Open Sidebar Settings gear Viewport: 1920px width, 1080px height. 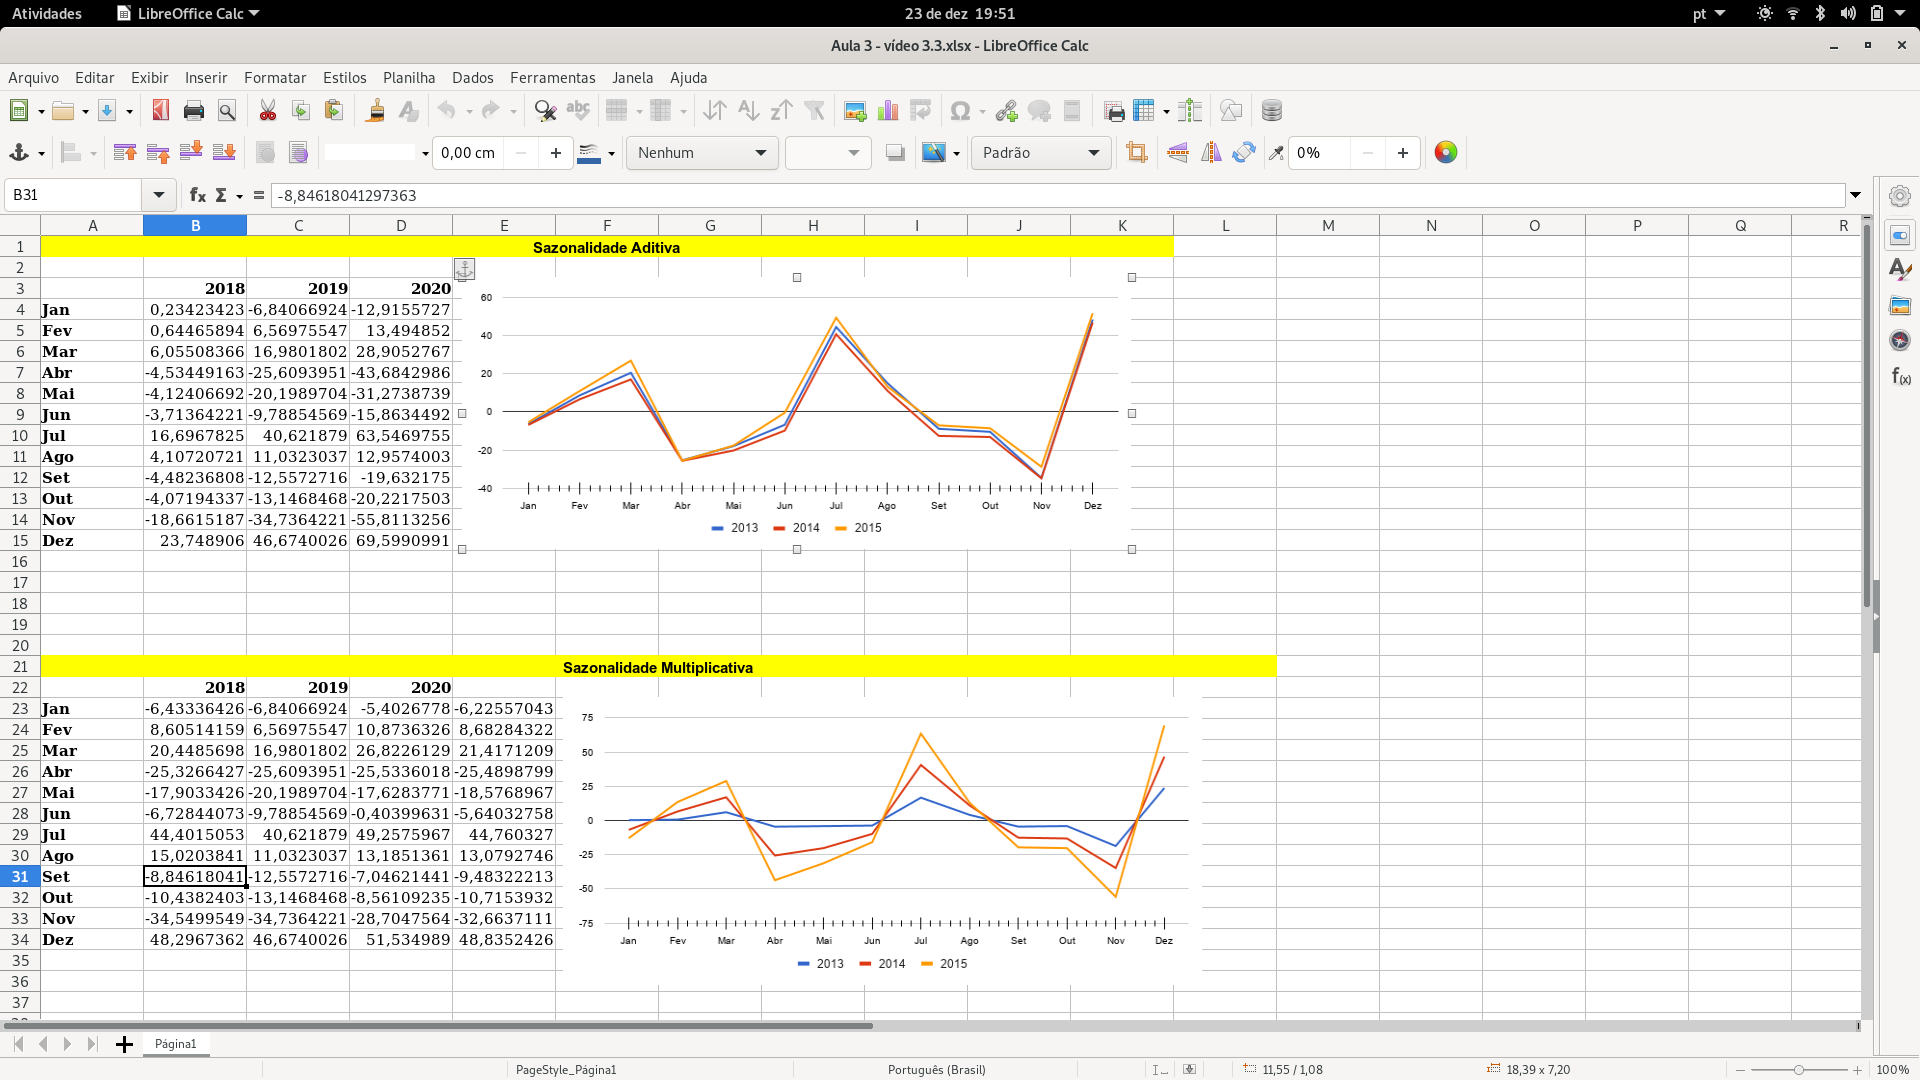pos(1900,196)
